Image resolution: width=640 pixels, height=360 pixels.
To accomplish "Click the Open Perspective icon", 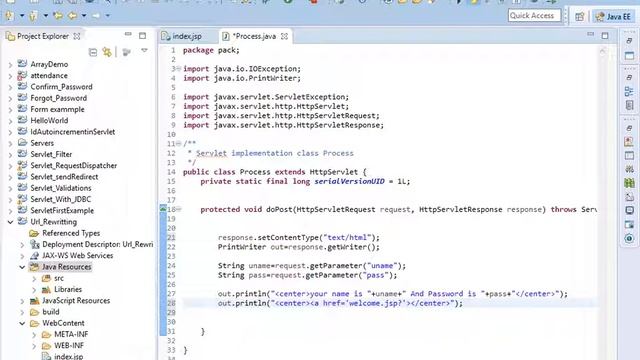I will click(580, 16).
